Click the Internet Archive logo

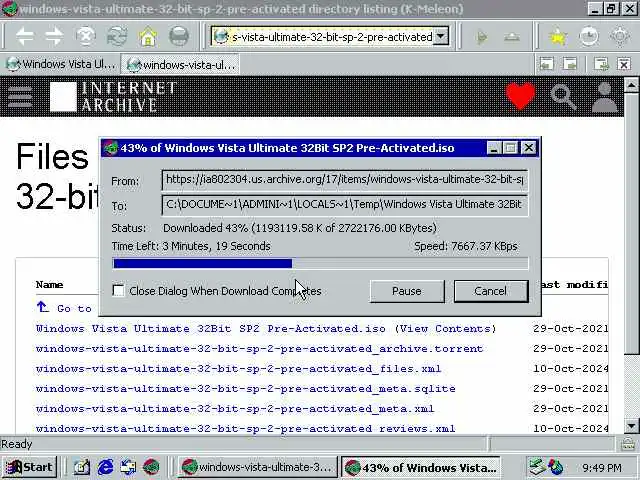pos(113,97)
